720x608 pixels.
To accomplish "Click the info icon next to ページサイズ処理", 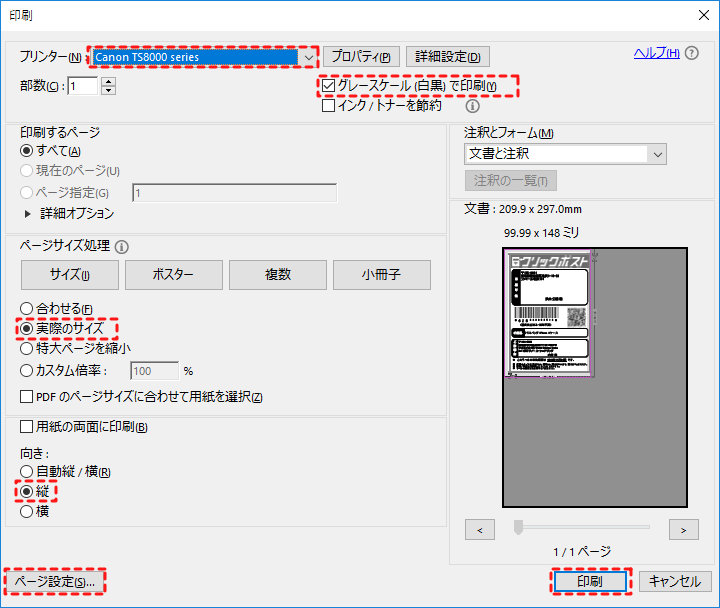I will coord(122,246).
